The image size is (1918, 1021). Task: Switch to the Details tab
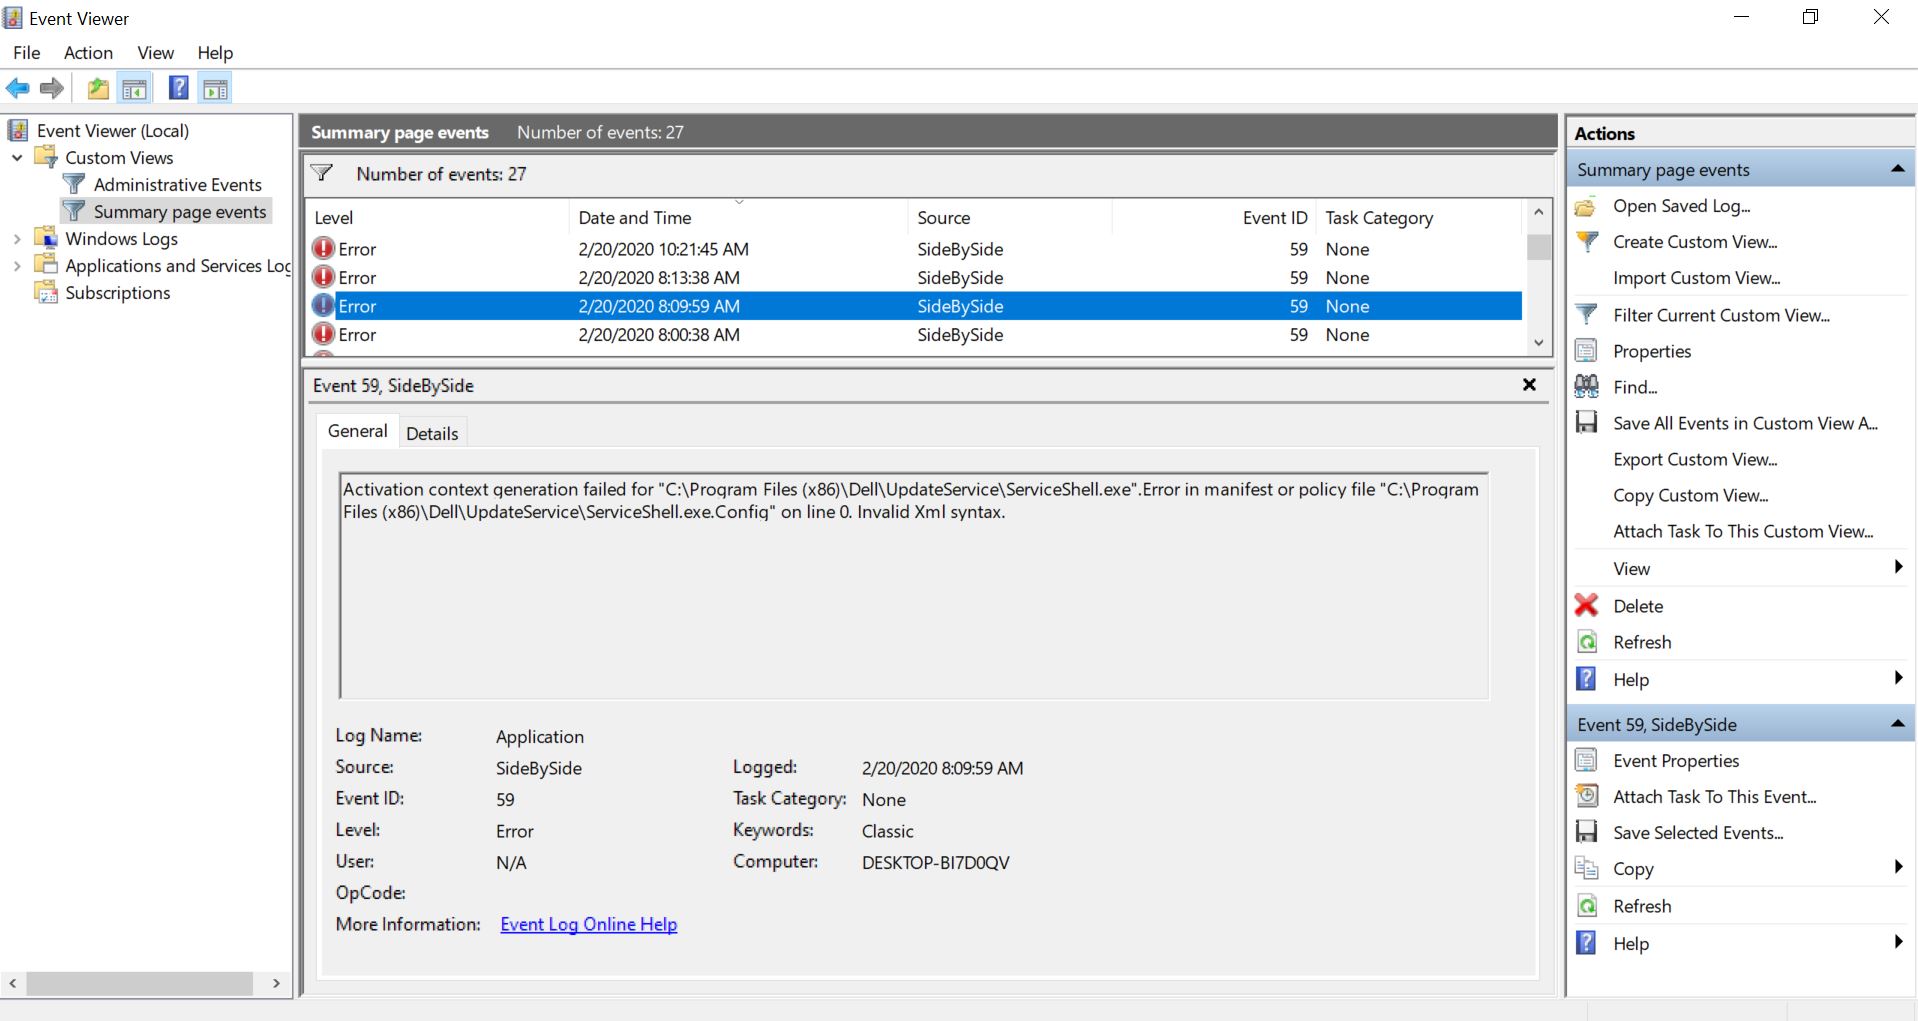(x=432, y=433)
